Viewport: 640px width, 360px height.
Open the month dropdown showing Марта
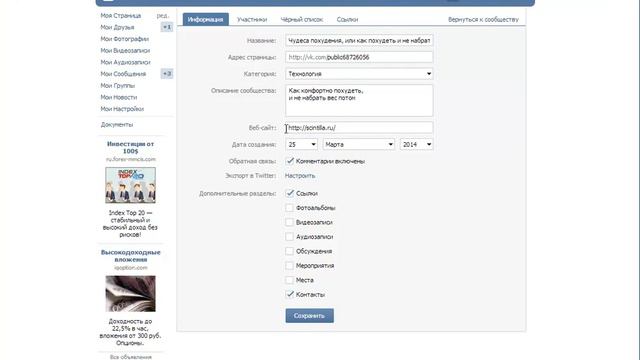[359, 144]
